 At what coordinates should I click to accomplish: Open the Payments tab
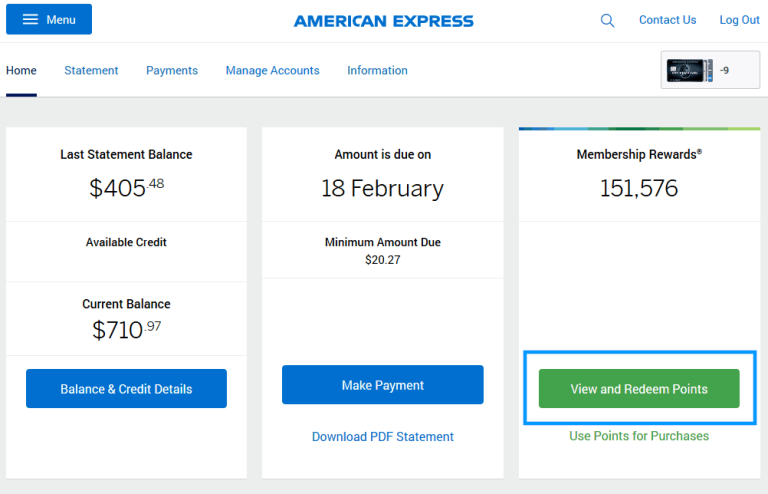[172, 71]
